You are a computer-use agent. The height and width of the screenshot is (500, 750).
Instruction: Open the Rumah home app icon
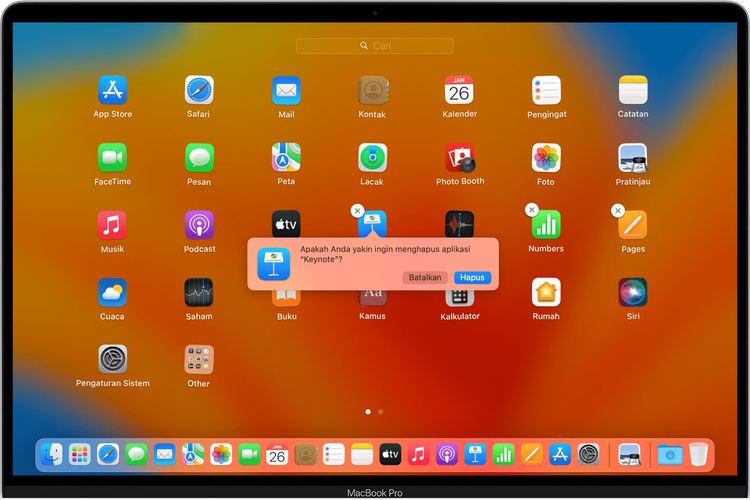(x=546, y=293)
